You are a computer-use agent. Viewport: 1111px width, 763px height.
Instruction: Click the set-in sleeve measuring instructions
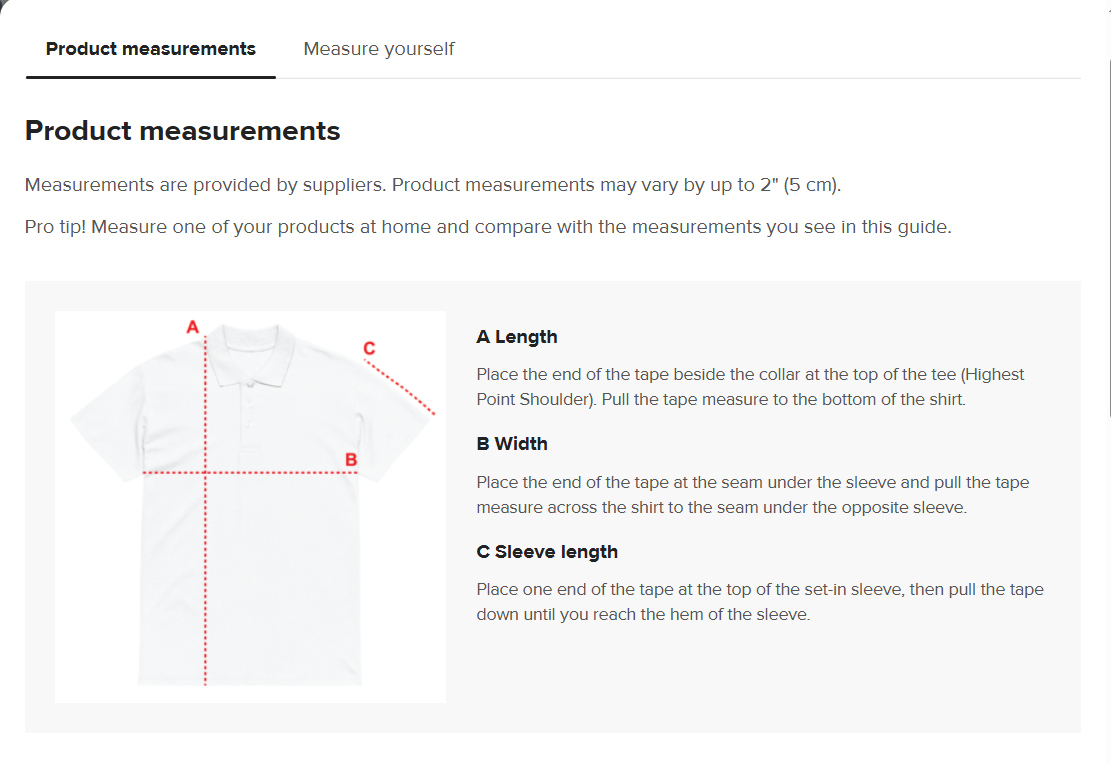(759, 602)
